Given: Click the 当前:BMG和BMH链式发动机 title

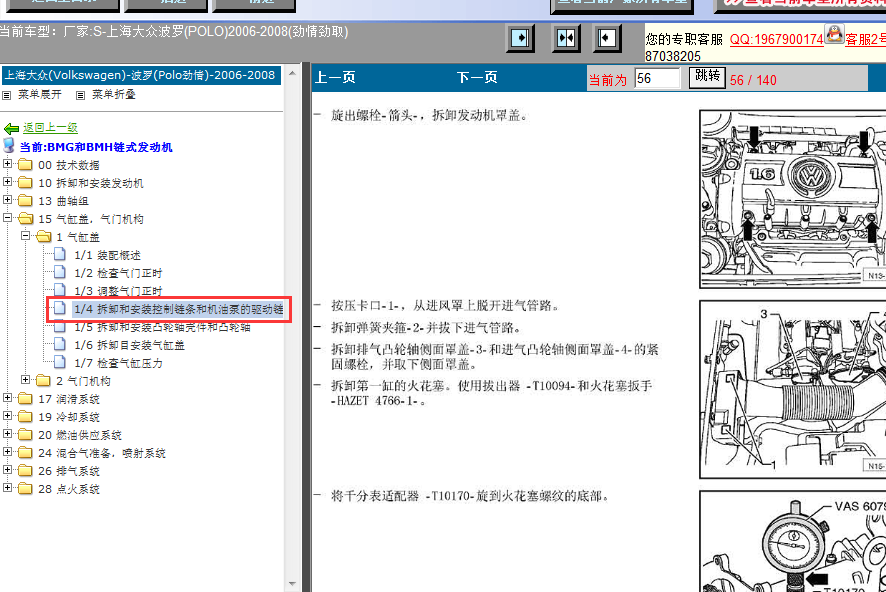Looking at the screenshot, I should point(96,147).
